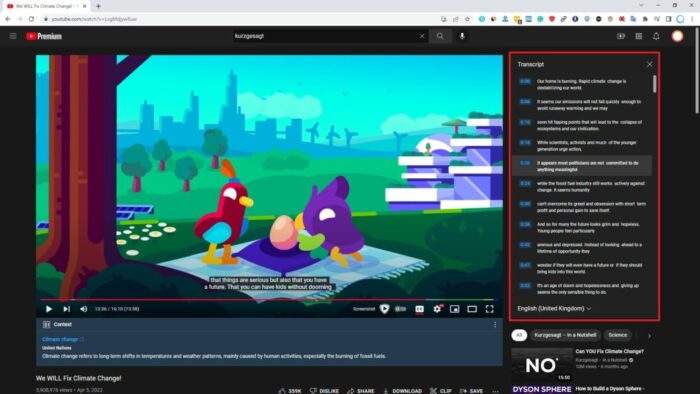Click the SHARE button

[361, 391]
